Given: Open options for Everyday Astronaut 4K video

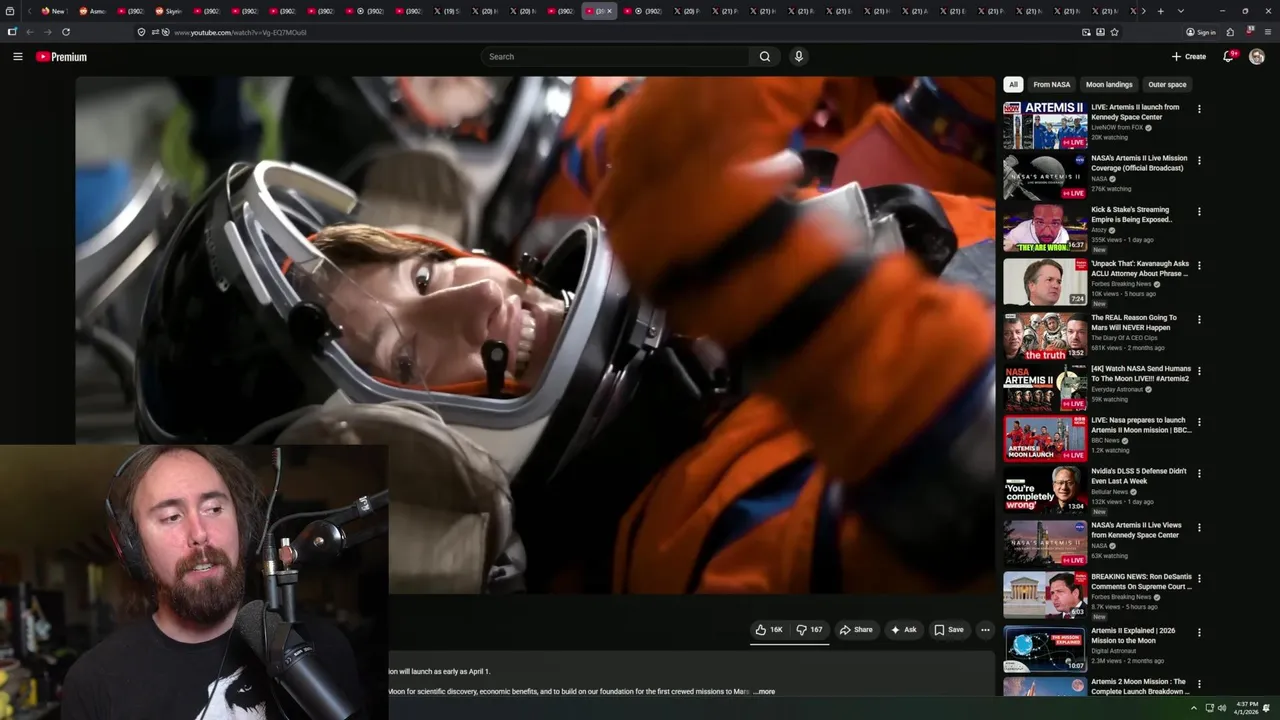Looking at the screenshot, I should (1199, 371).
